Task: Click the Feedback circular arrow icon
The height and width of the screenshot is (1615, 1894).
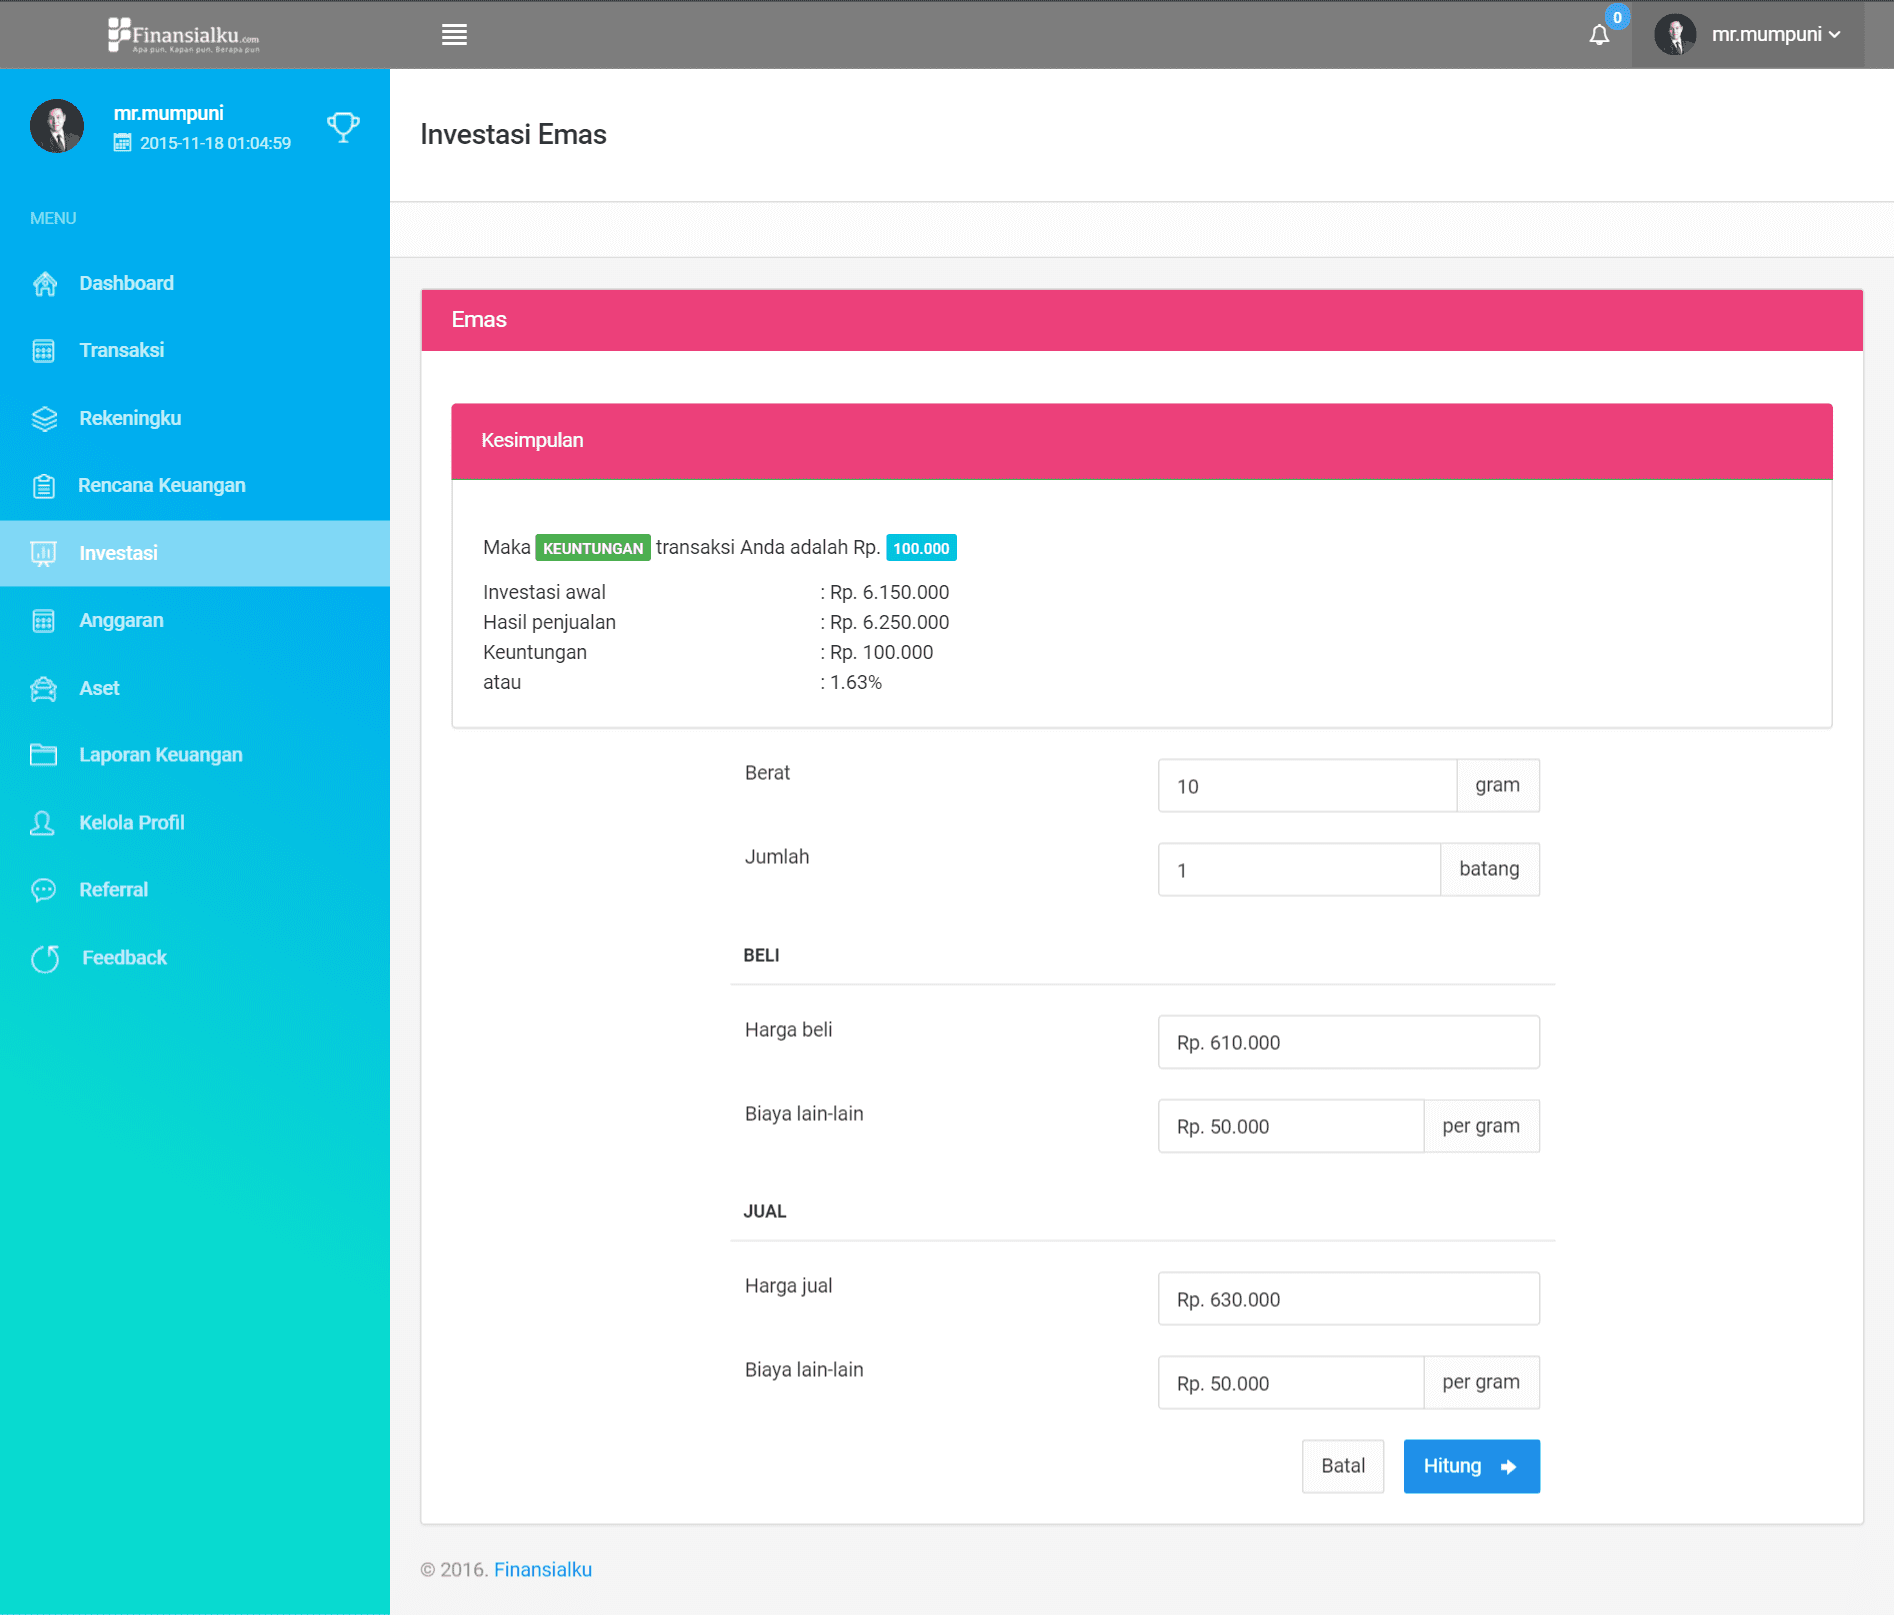Action: 45,958
